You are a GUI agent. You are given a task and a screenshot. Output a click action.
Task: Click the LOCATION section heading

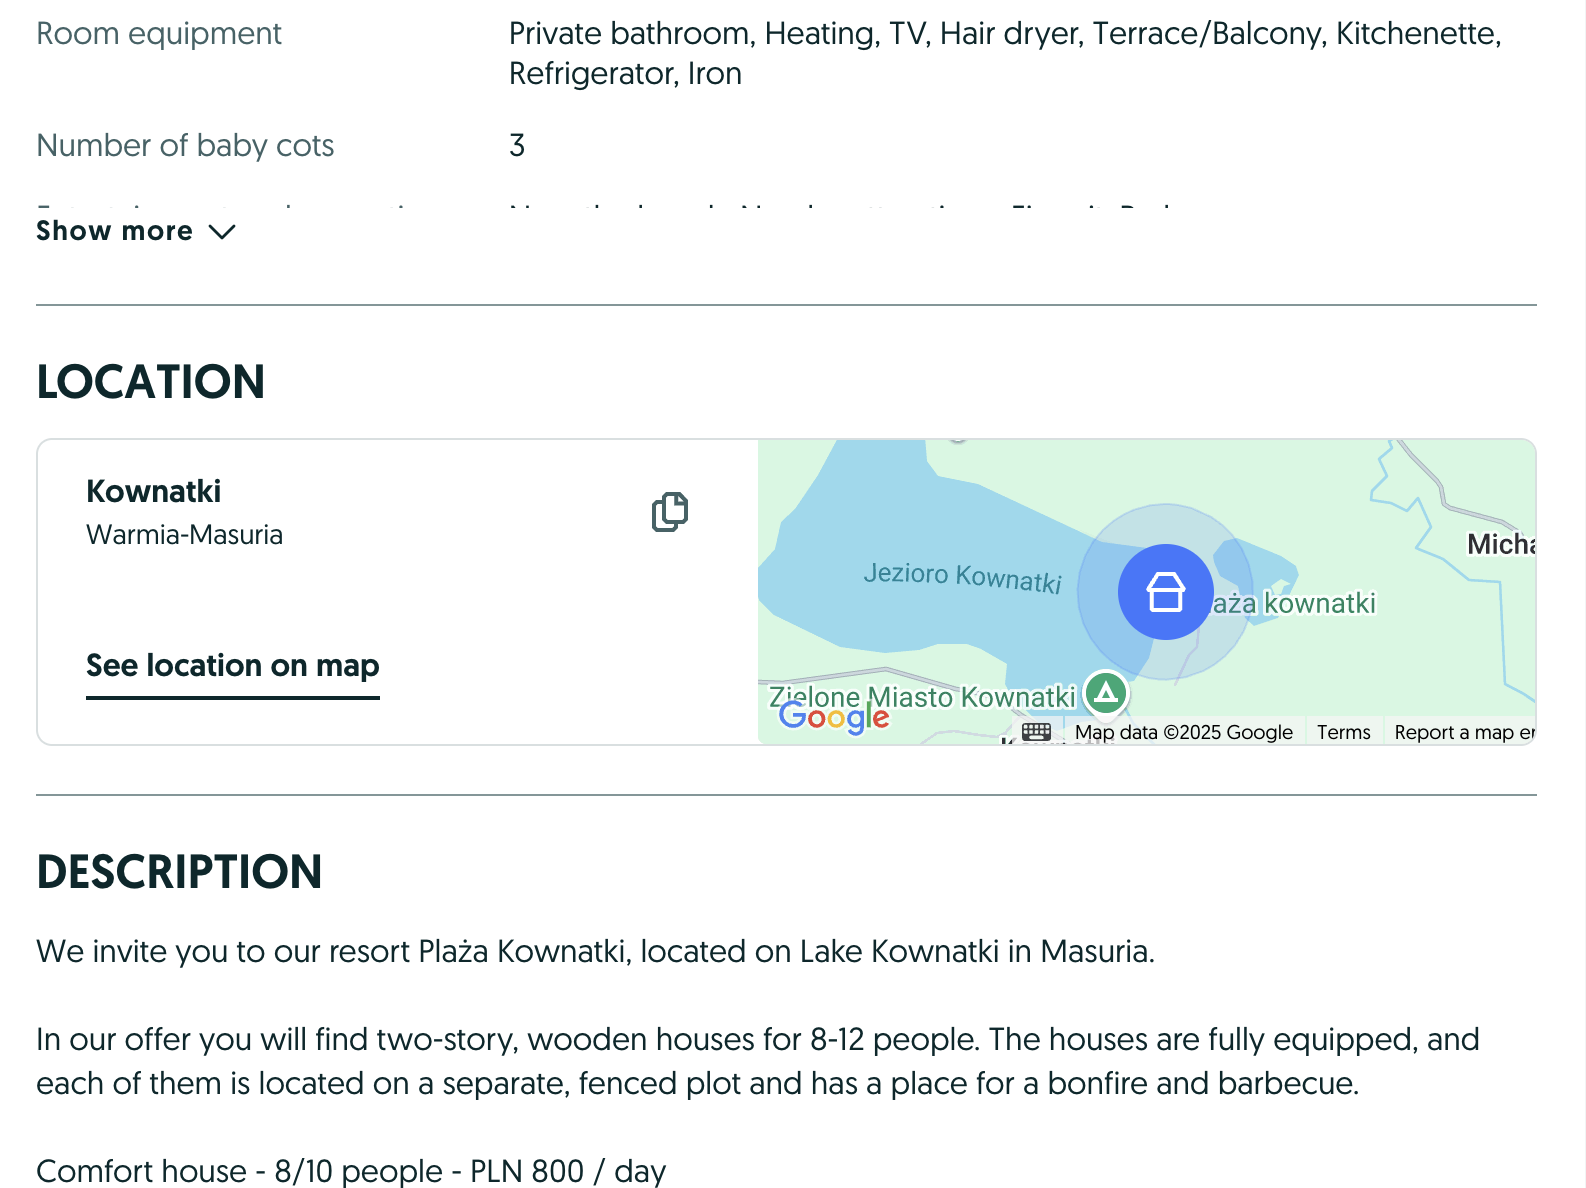(151, 382)
